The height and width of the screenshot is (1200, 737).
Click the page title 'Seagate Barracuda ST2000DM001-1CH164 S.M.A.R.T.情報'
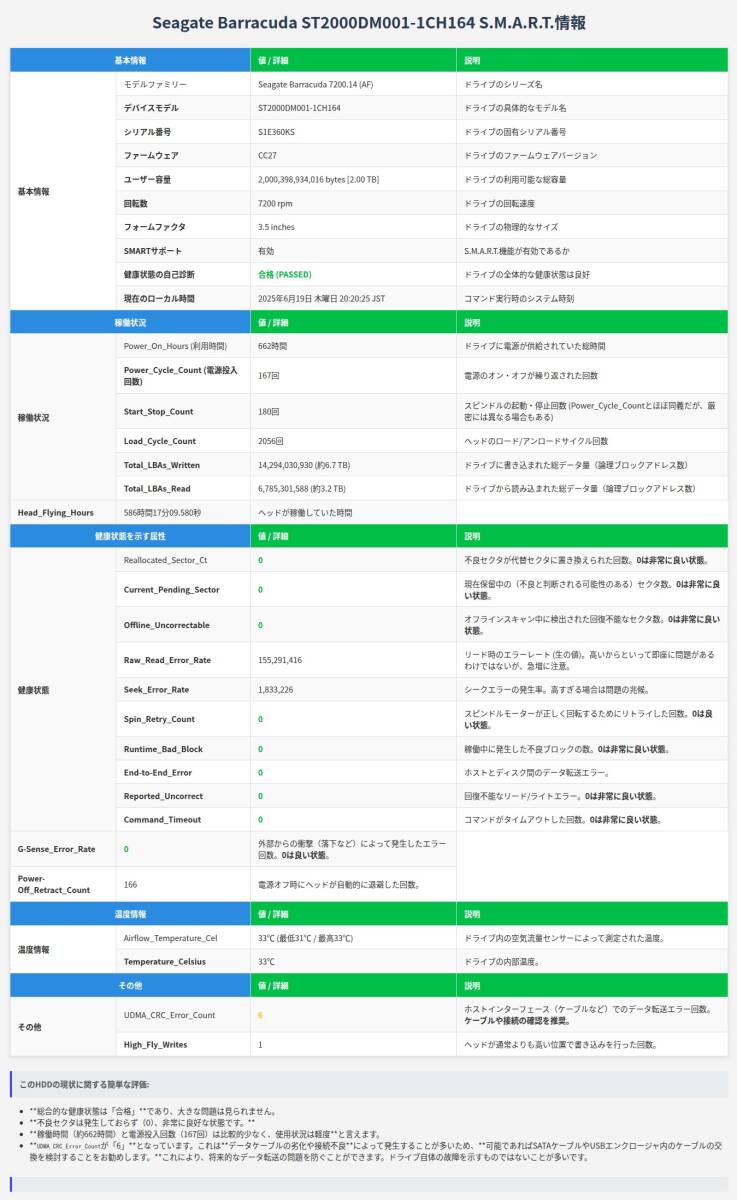pos(368,22)
